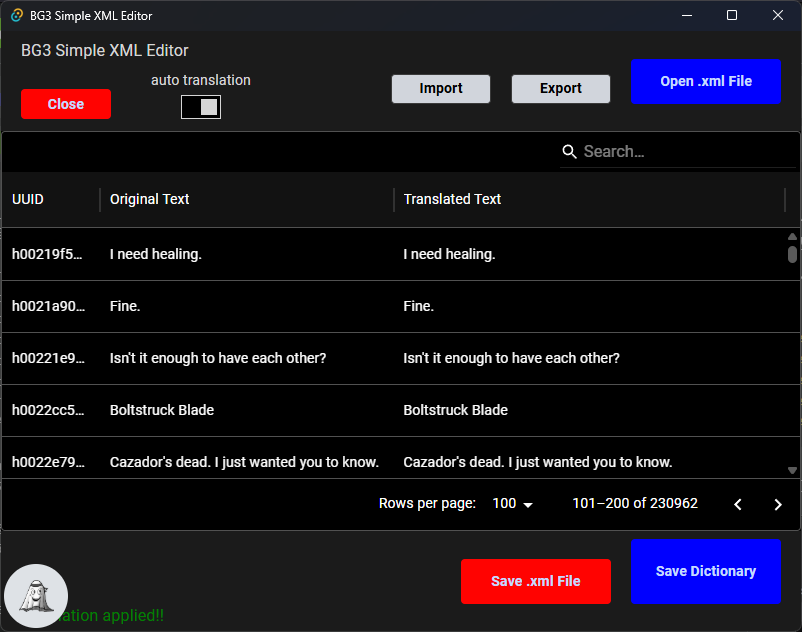Viewport: 802px width, 632px height.
Task: Save the dictionary
Action: (706, 571)
